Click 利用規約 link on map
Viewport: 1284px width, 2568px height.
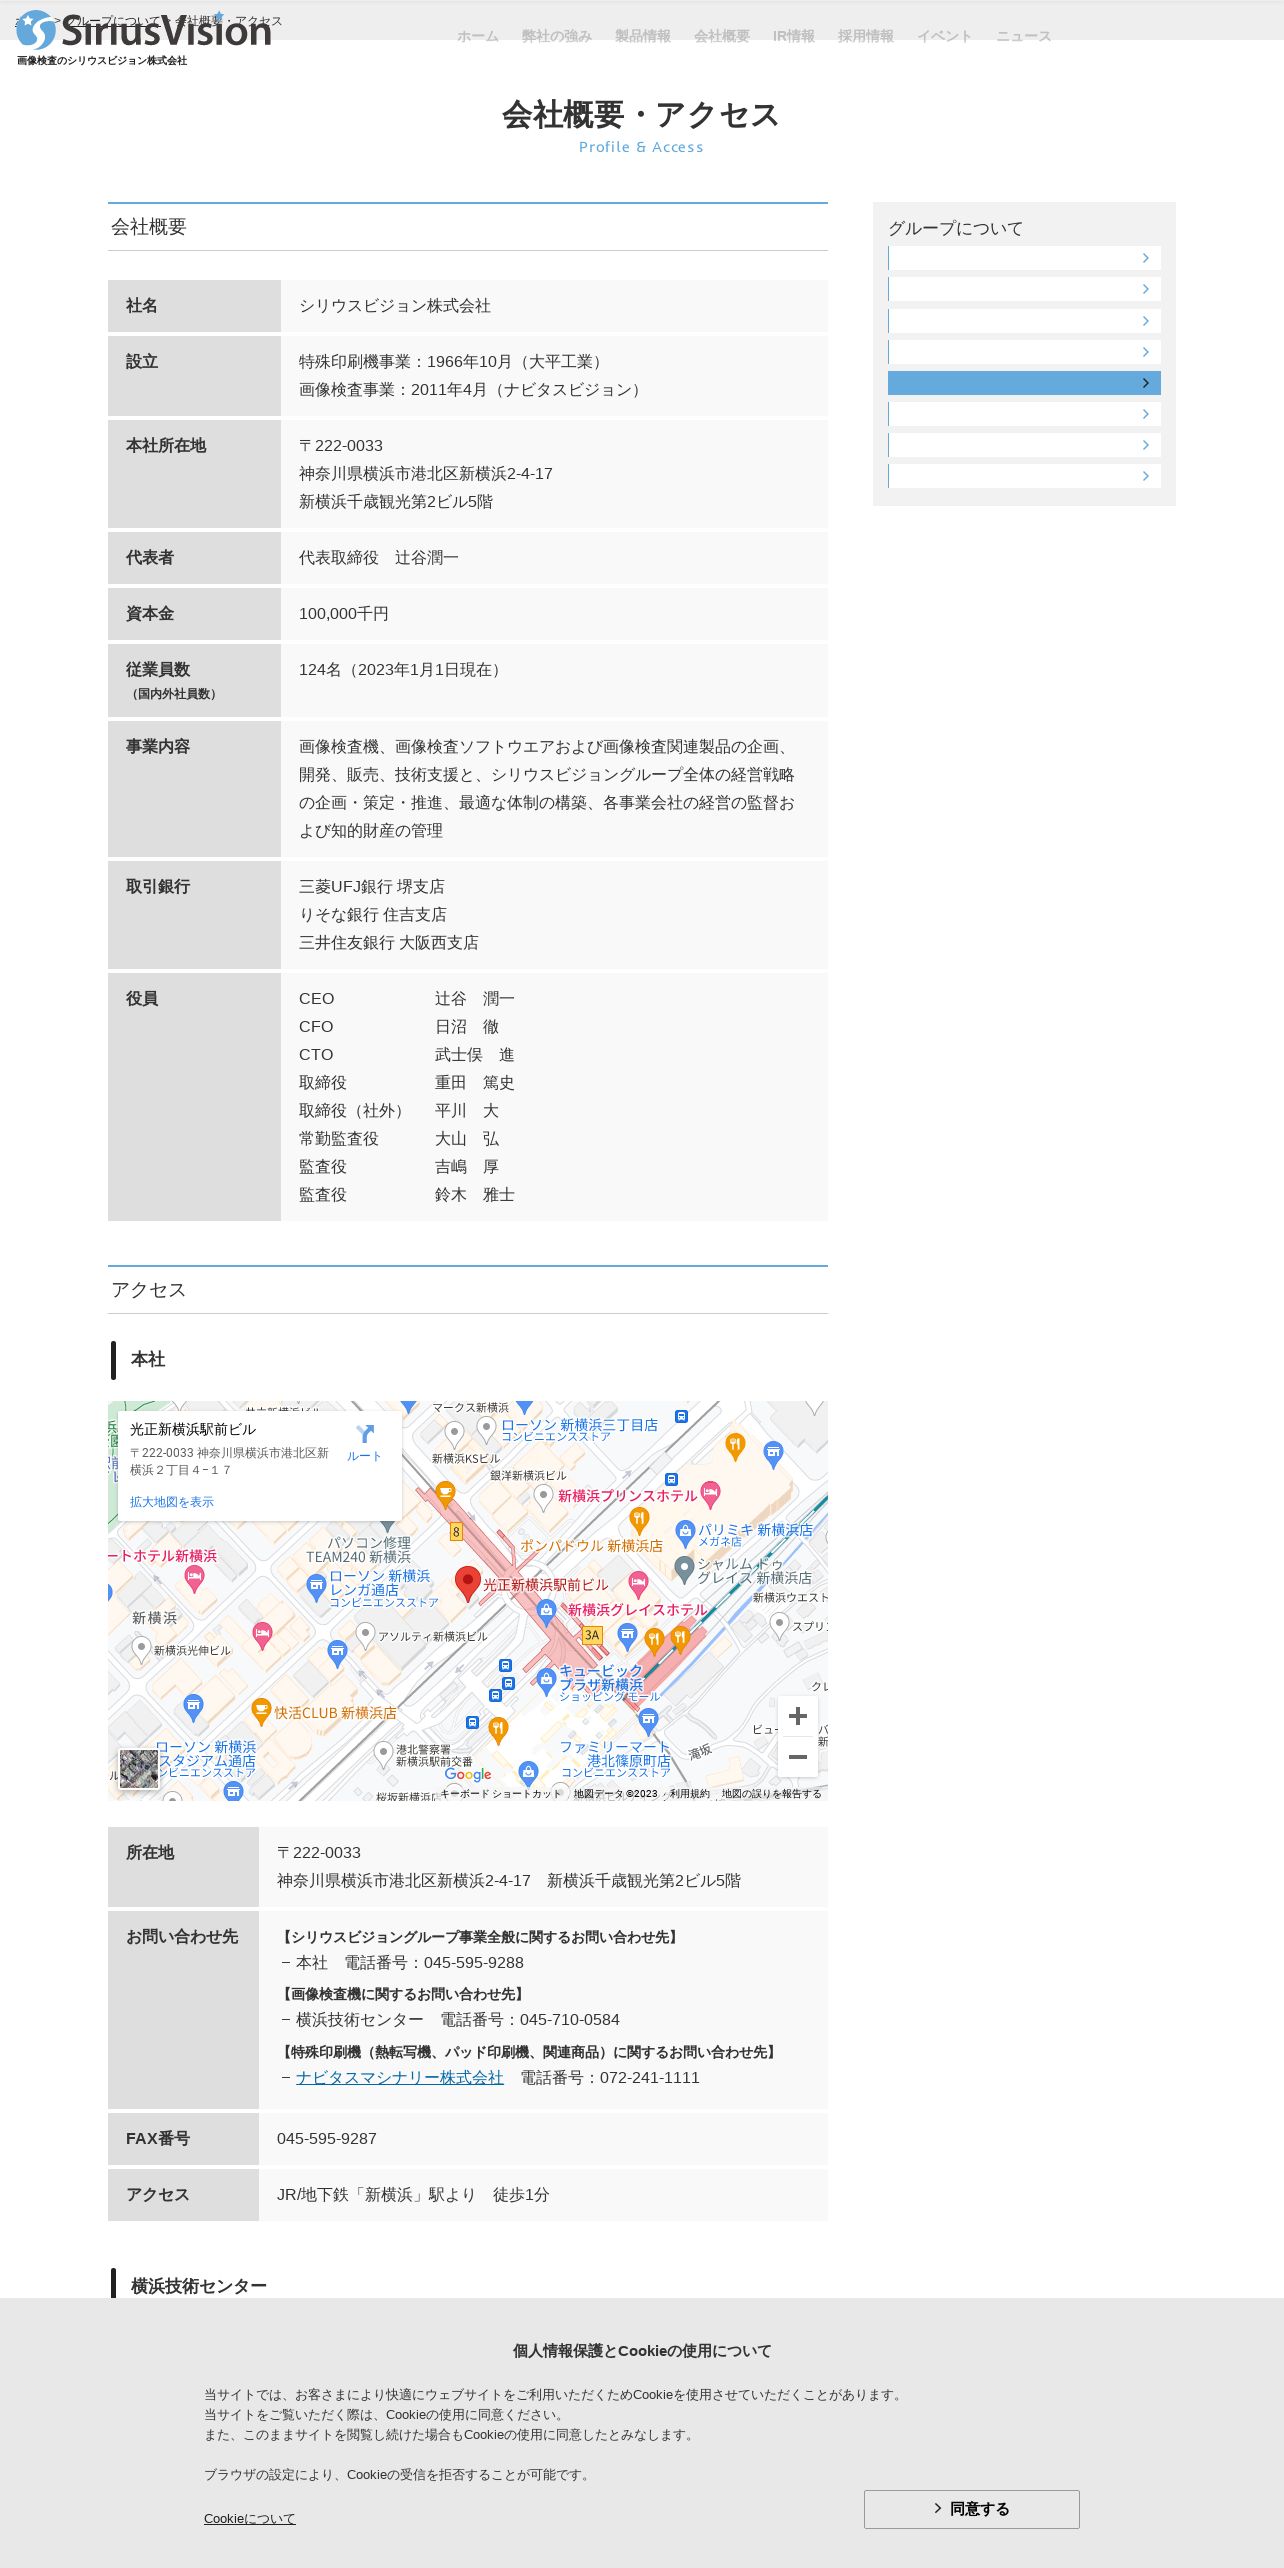(690, 1793)
